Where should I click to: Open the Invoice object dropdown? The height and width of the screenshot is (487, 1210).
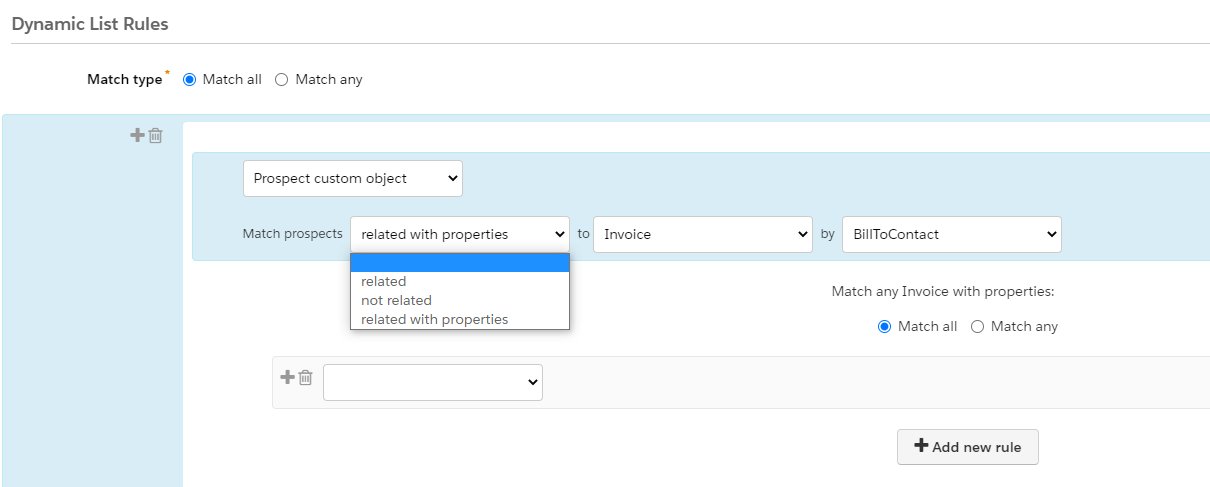(702, 234)
